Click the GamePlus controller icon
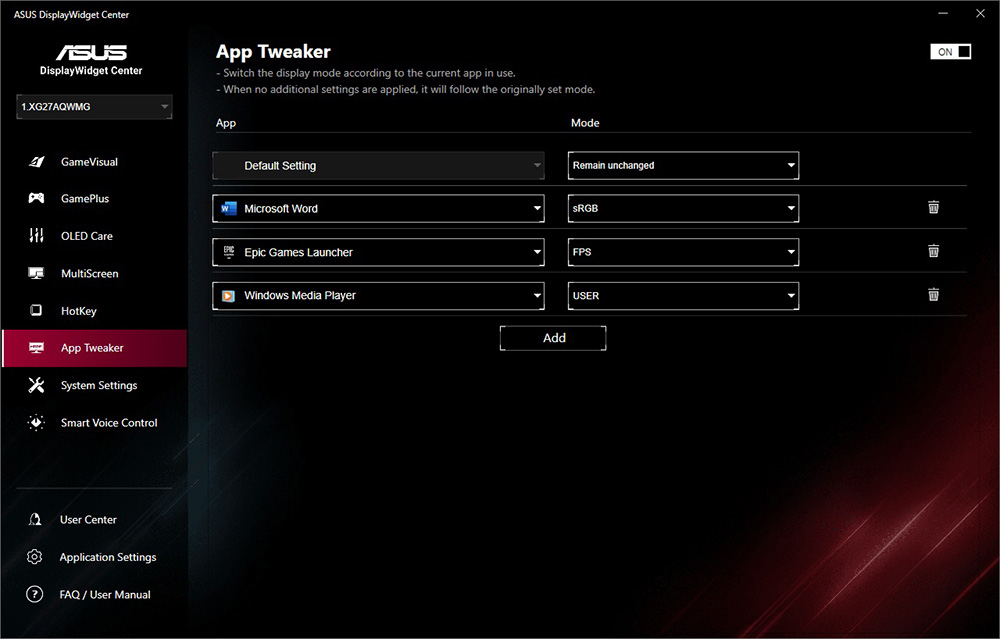This screenshot has width=1000, height=639. [x=36, y=199]
